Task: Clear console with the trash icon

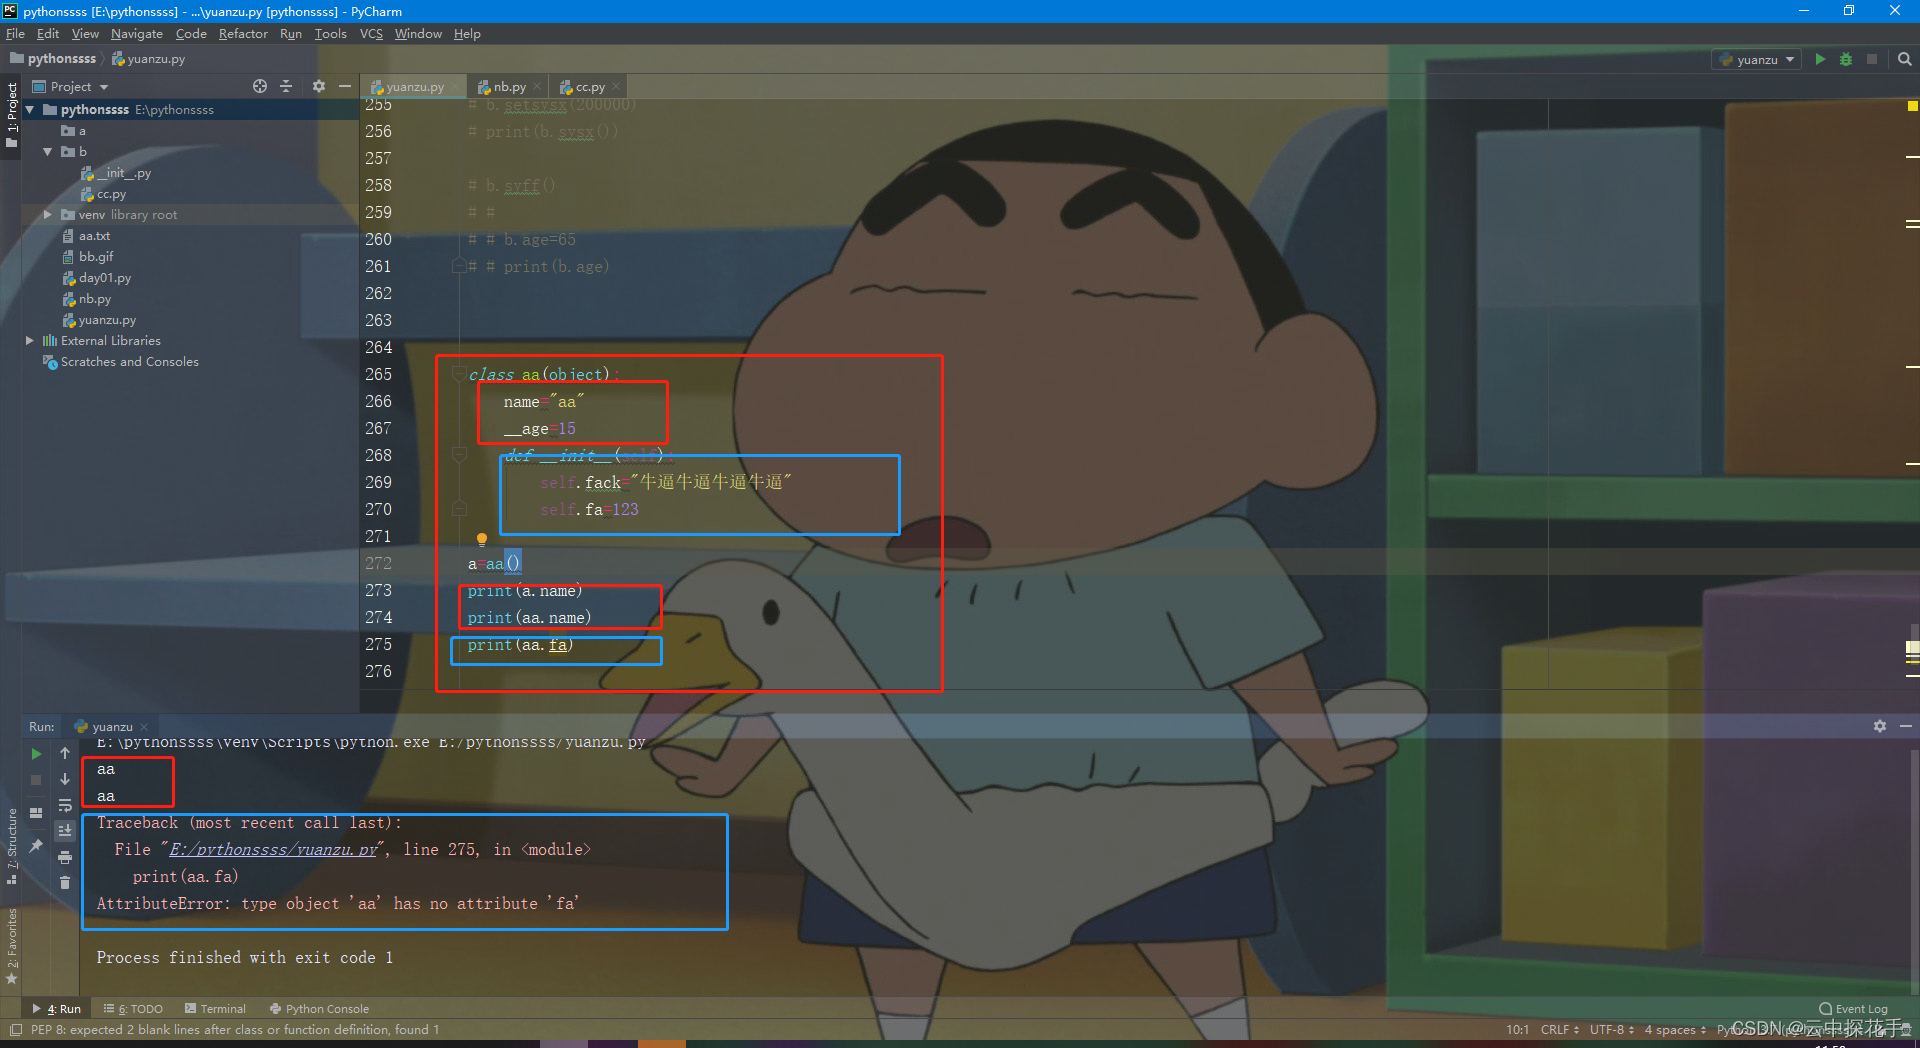Action: [65, 883]
